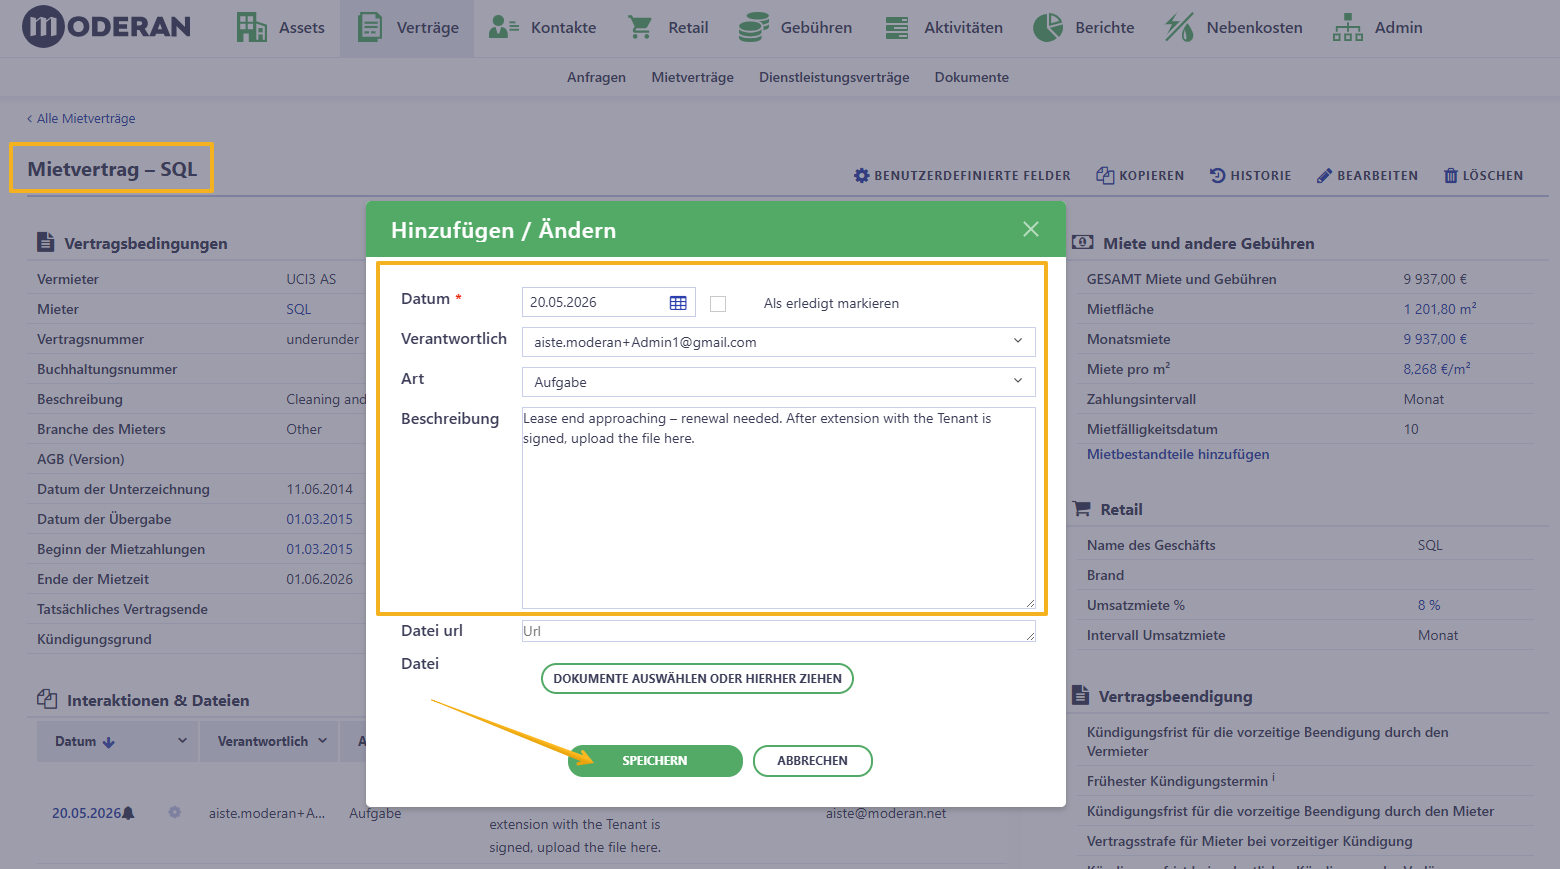The height and width of the screenshot is (869, 1560).
Task: Open the calendar picker in Datum field
Action: pyautogui.click(x=678, y=303)
